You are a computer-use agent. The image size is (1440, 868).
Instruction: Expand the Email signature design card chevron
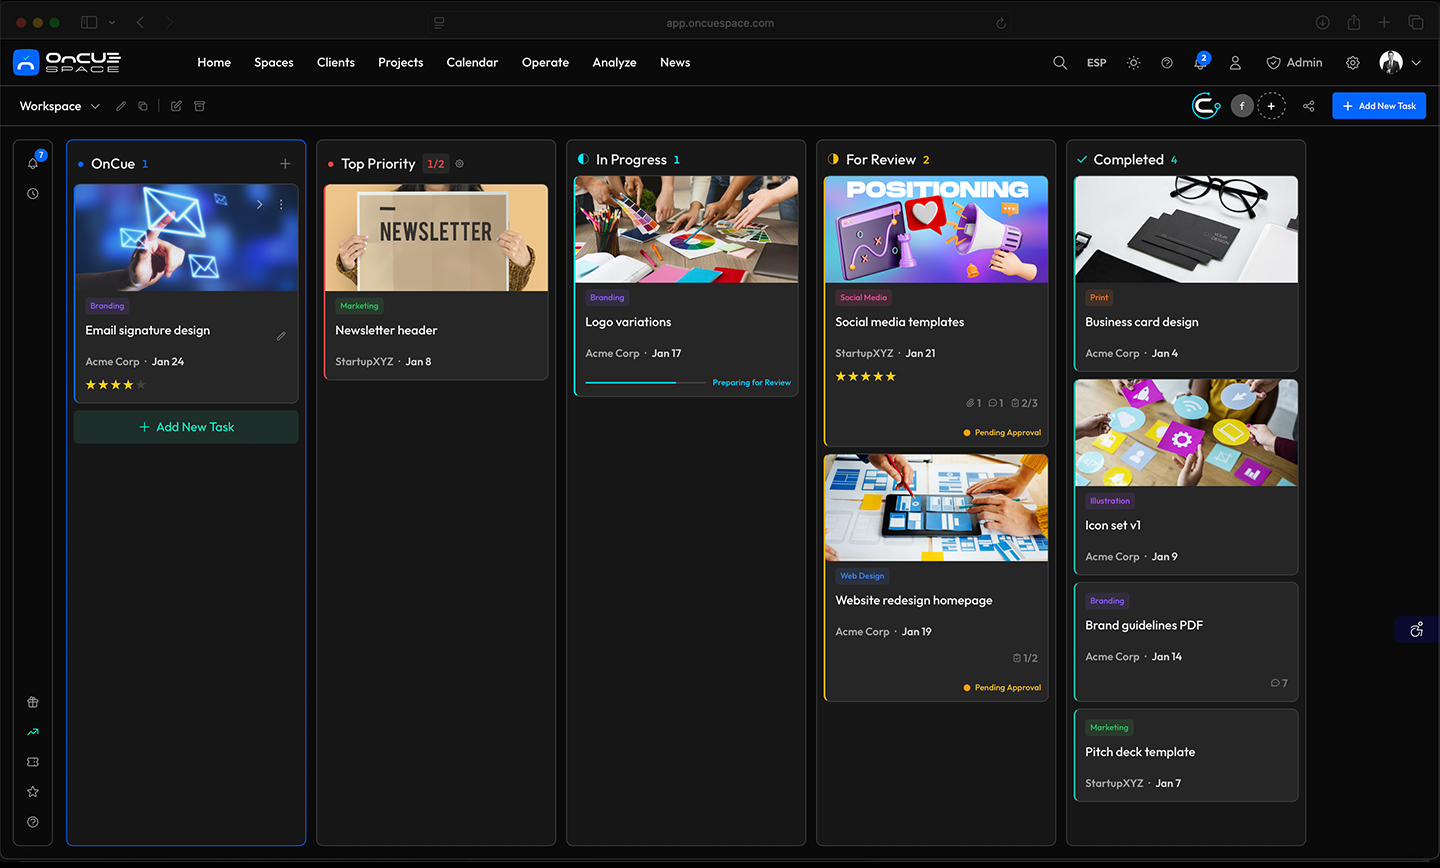coord(259,204)
